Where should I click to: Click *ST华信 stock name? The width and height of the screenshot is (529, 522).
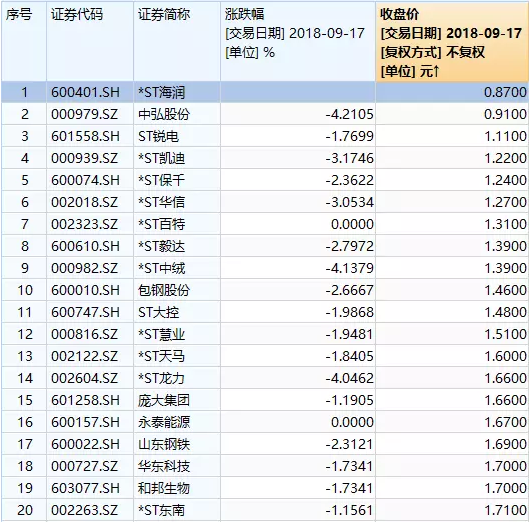tap(162, 202)
